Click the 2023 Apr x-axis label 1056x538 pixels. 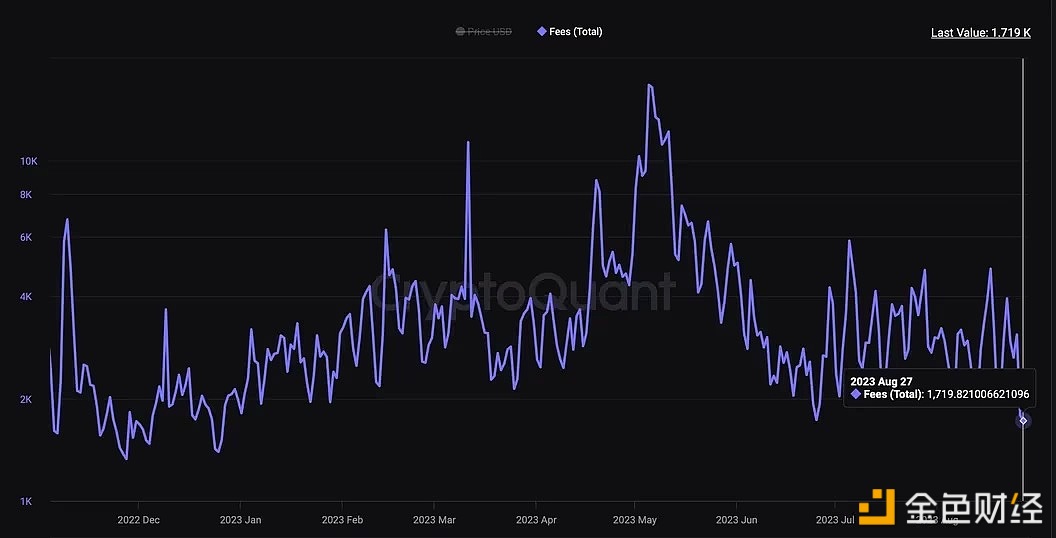click(536, 520)
